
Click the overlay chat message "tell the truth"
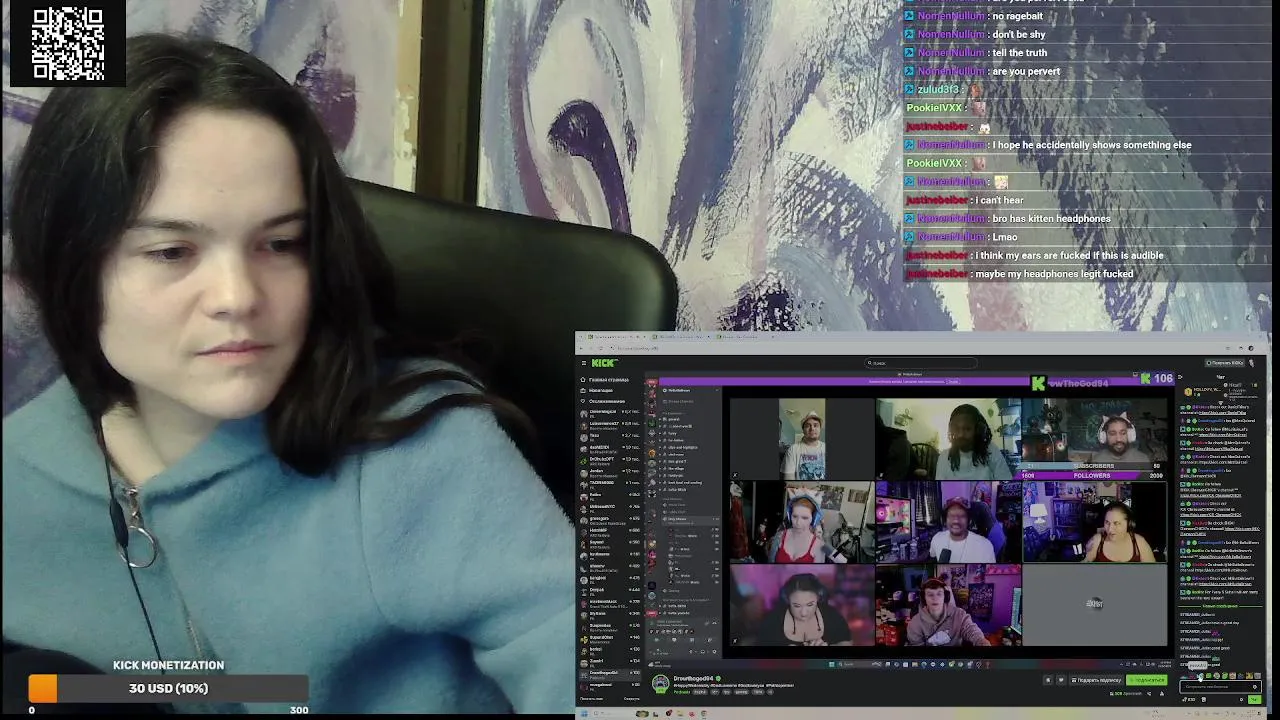point(1019,53)
